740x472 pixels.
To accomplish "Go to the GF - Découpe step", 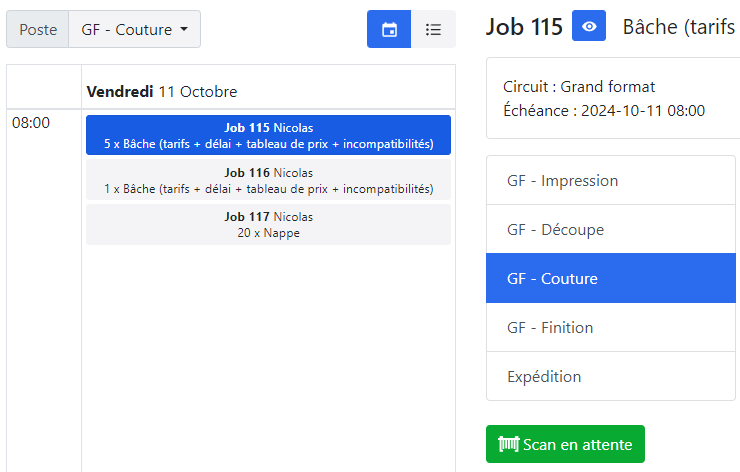I will [x=610, y=230].
